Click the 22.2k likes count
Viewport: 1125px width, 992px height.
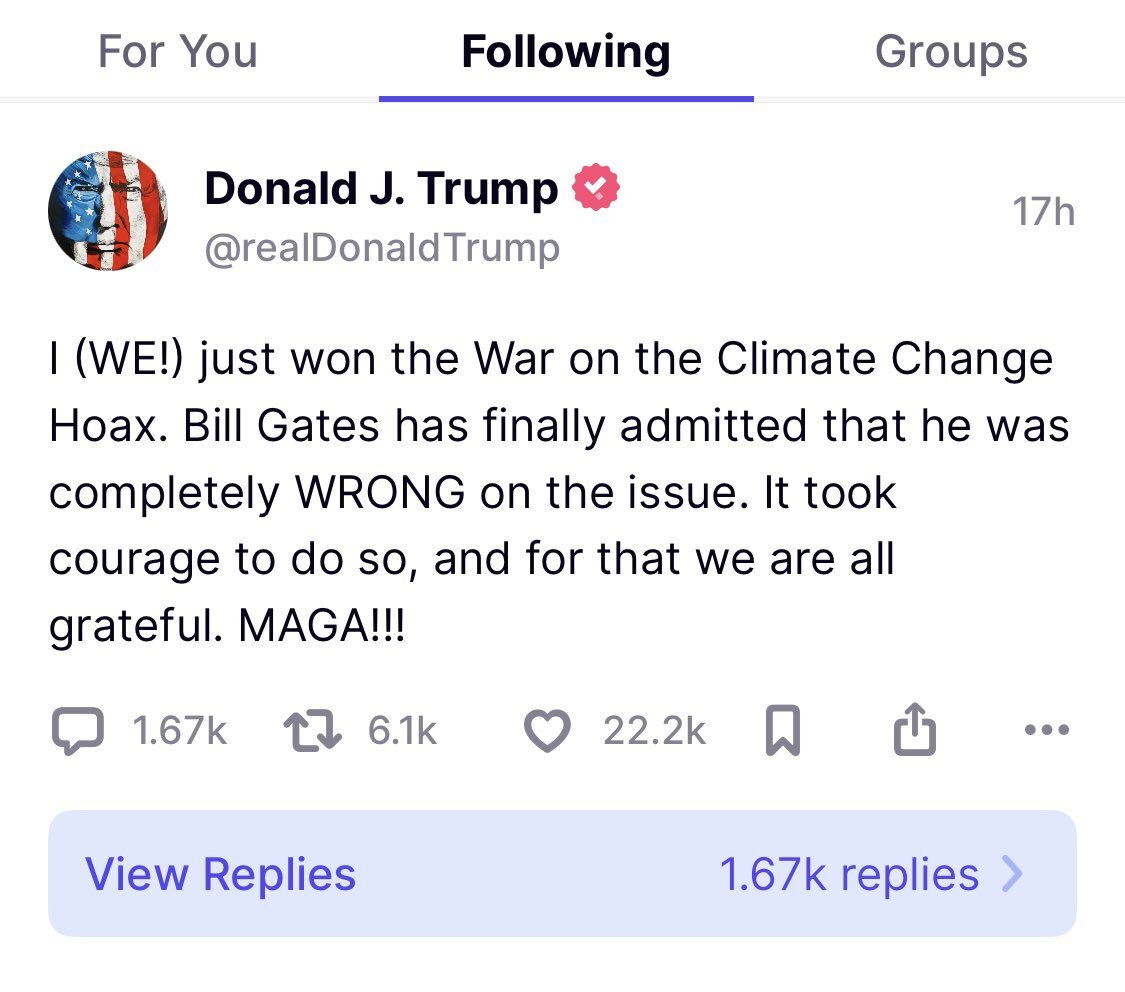coord(654,732)
